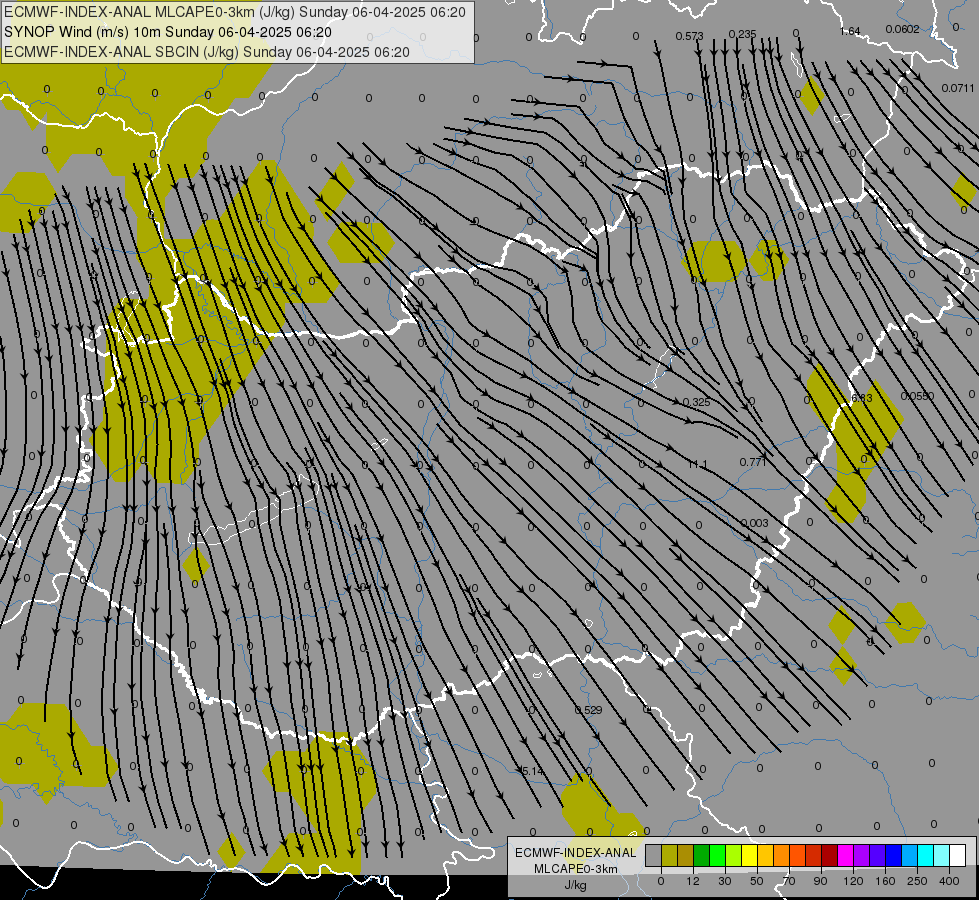Screen dimensions: 979x900
Task: Select the amber legend swatch
Action: tap(766, 855)
